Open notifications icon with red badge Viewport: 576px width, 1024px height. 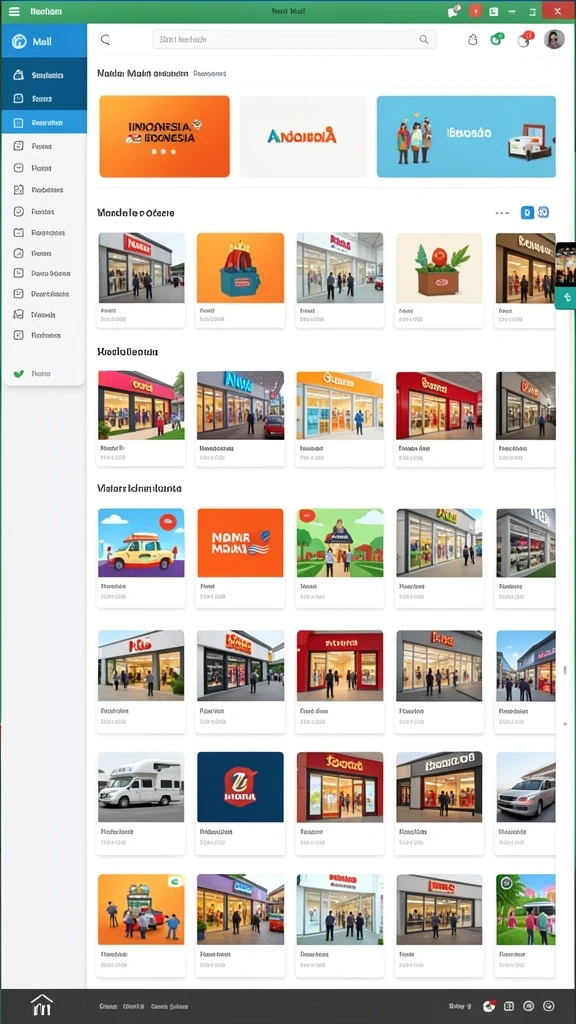coord(524,39)
